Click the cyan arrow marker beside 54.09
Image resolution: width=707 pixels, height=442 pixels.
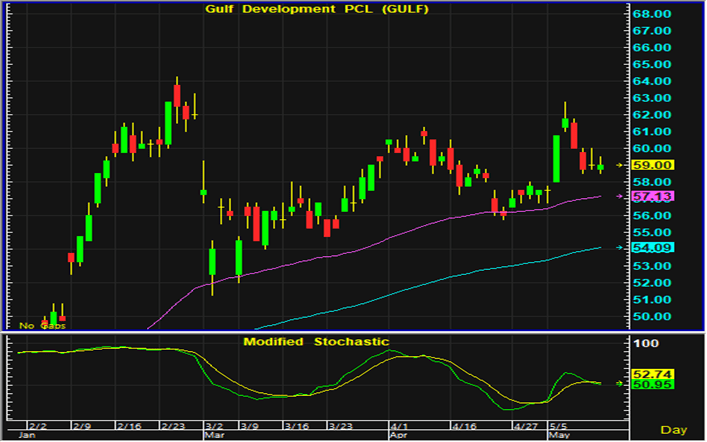tap(620, 248)
